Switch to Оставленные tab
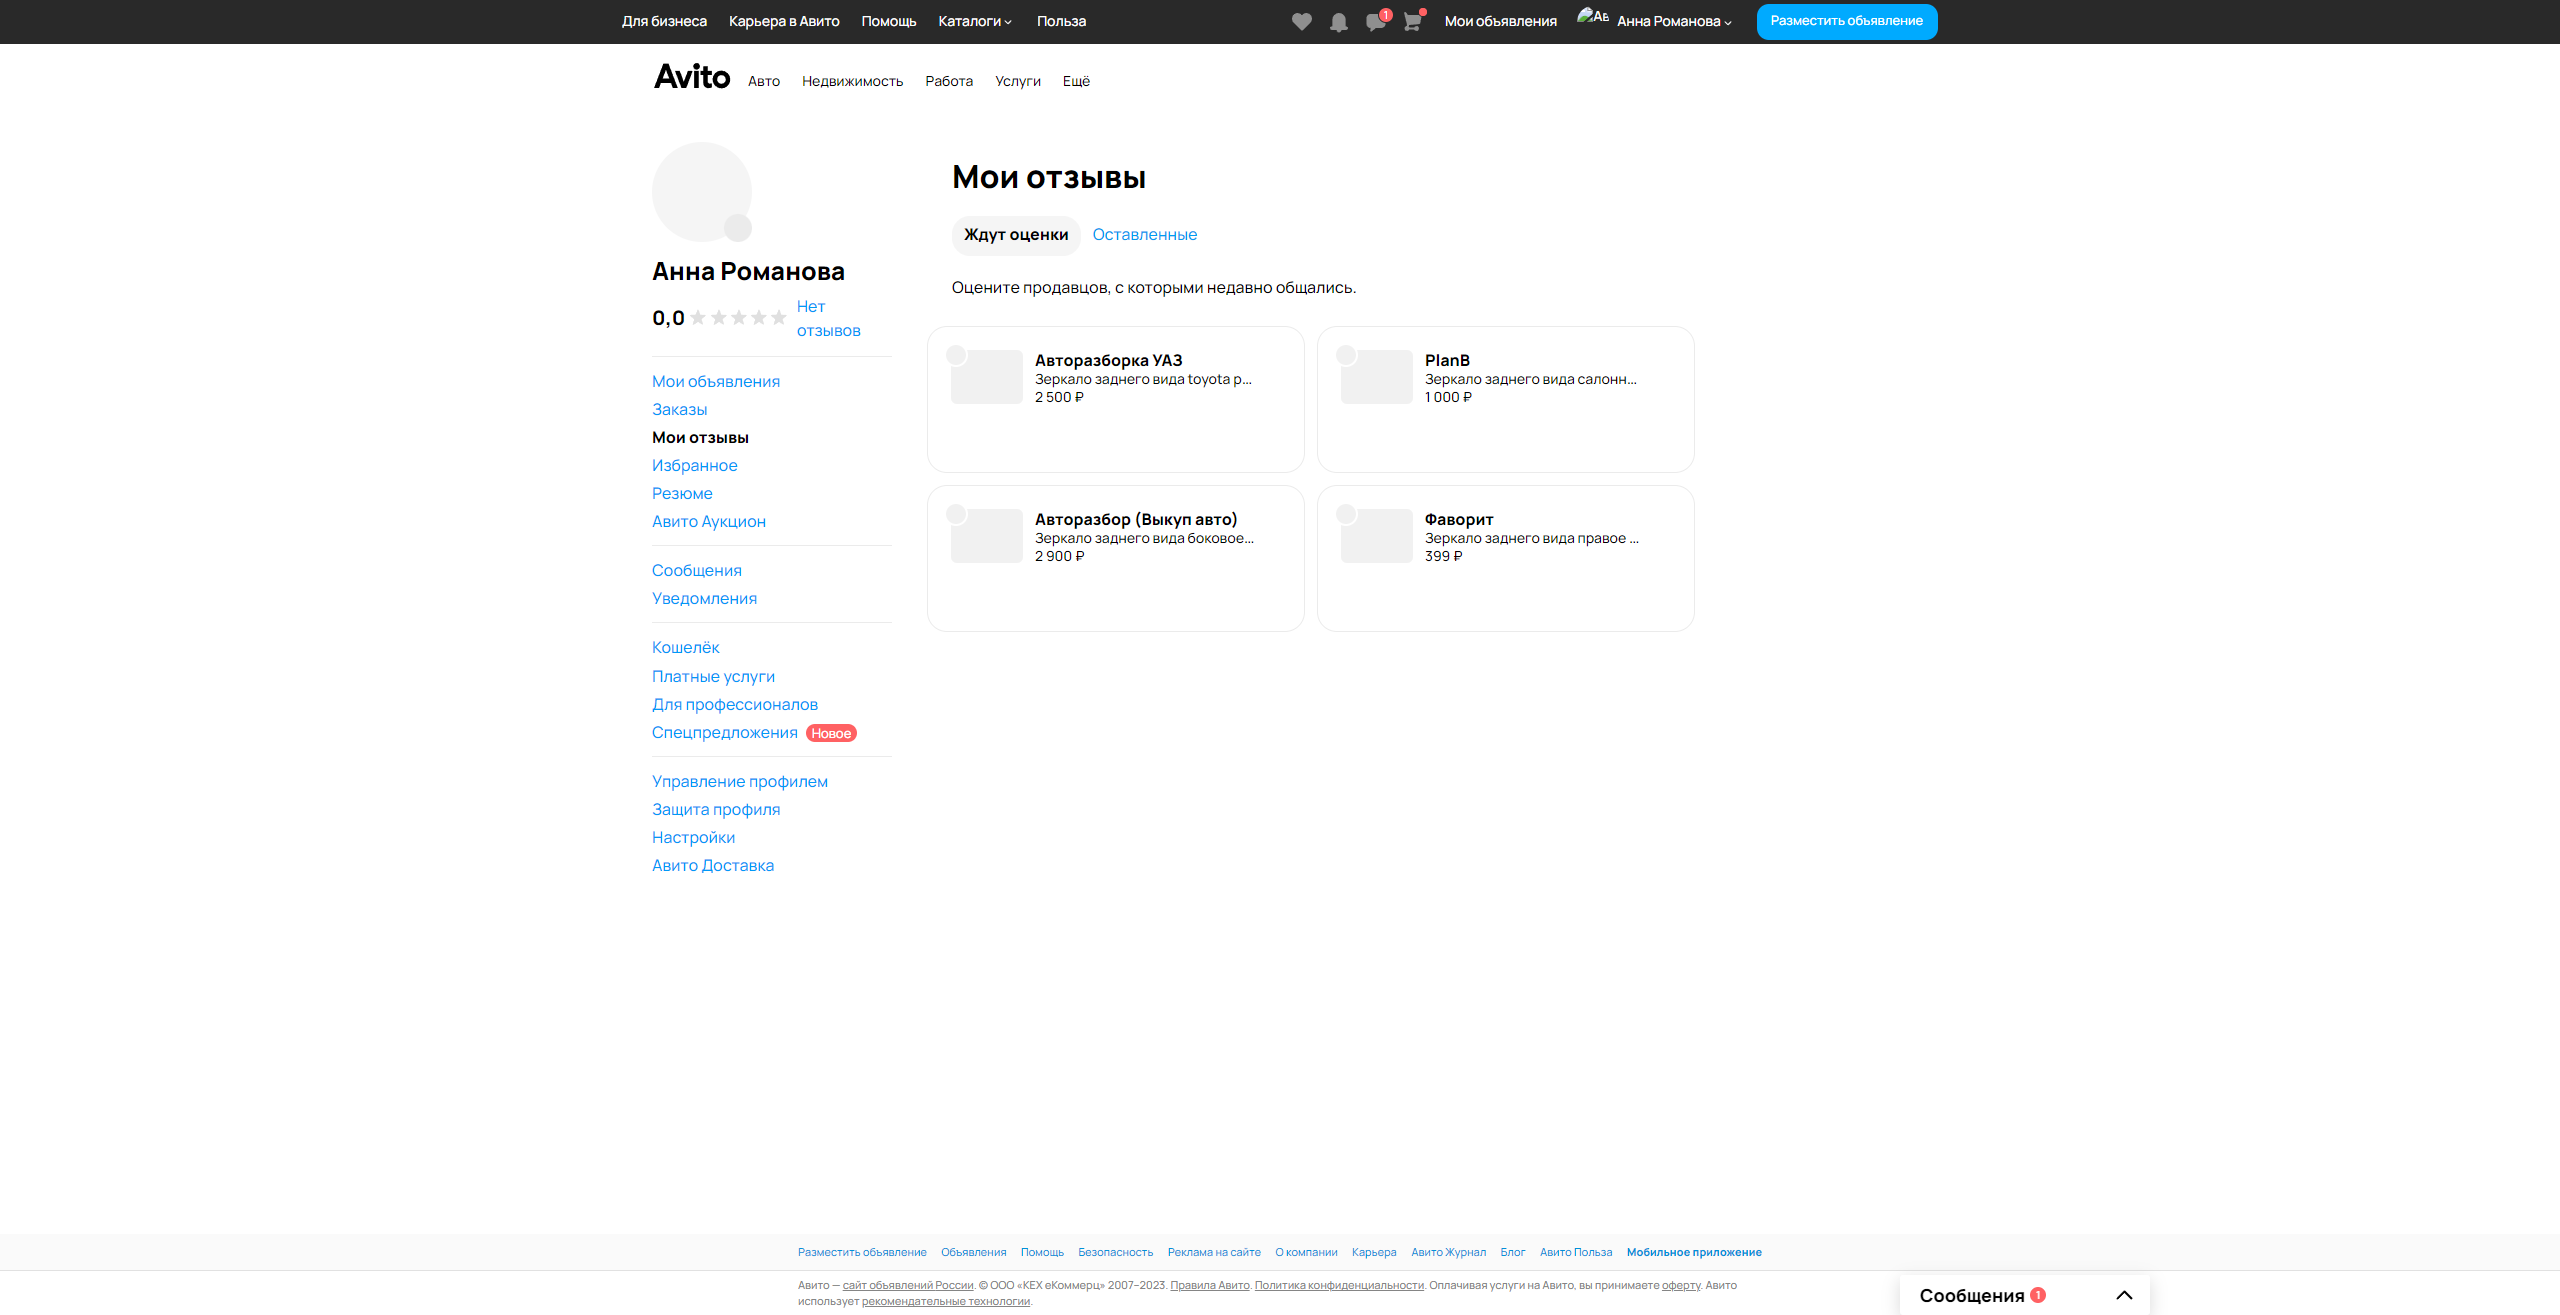The width and height of the screenshot is (2560, 1315). (x=1144, y=235)
